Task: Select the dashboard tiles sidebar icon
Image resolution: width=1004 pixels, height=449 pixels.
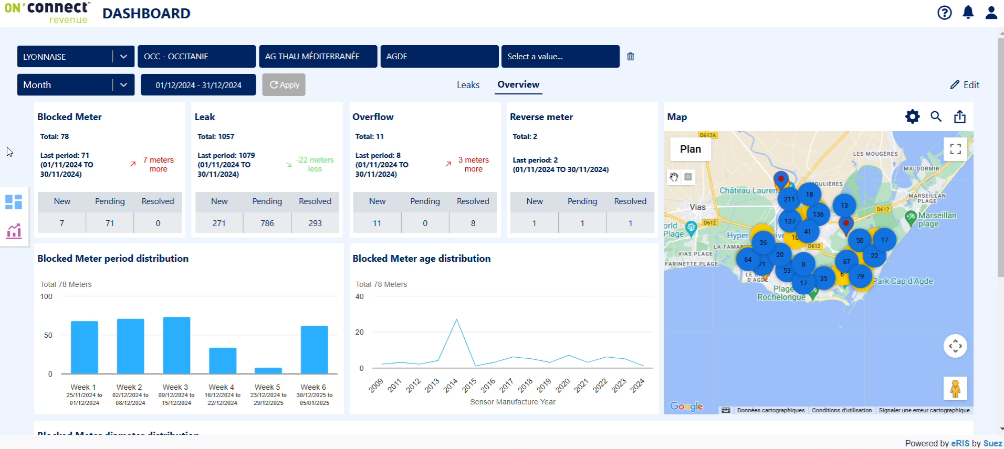Action: coord(14,202)
